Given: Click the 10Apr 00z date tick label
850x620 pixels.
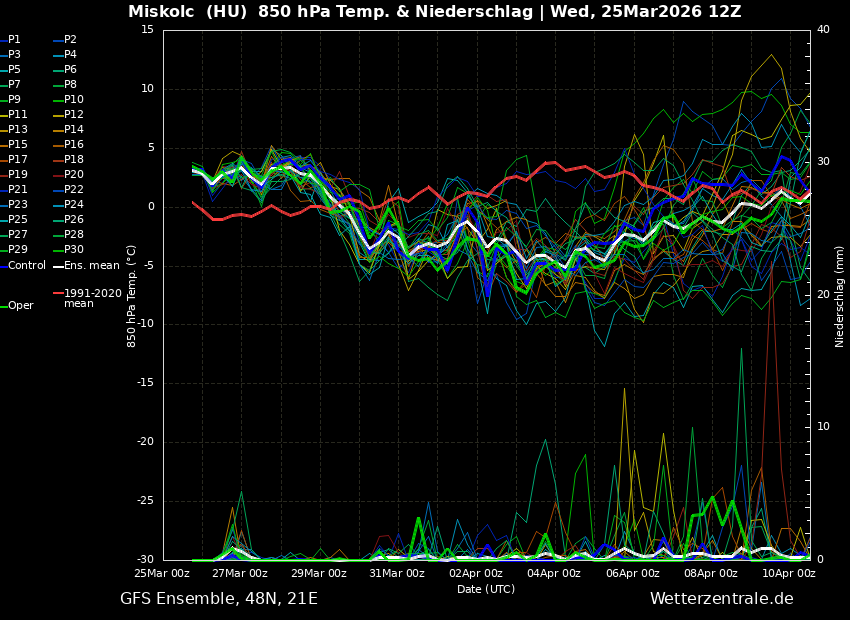Looking at the screenshot, I should [788, 573].
